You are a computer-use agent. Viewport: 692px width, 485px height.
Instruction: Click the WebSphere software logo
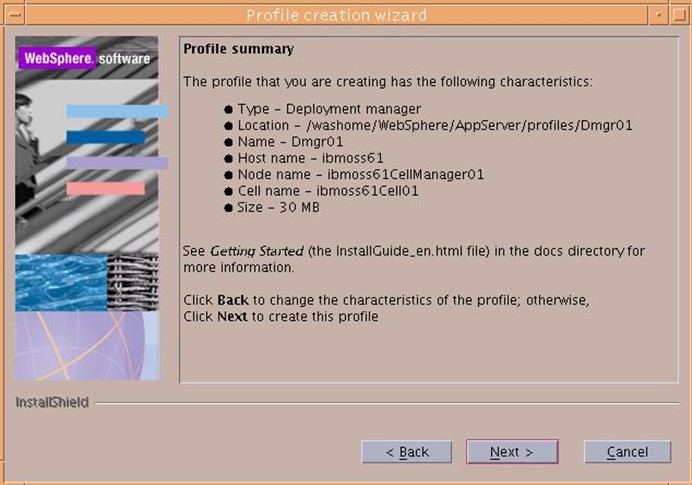(x=86, y=59)
